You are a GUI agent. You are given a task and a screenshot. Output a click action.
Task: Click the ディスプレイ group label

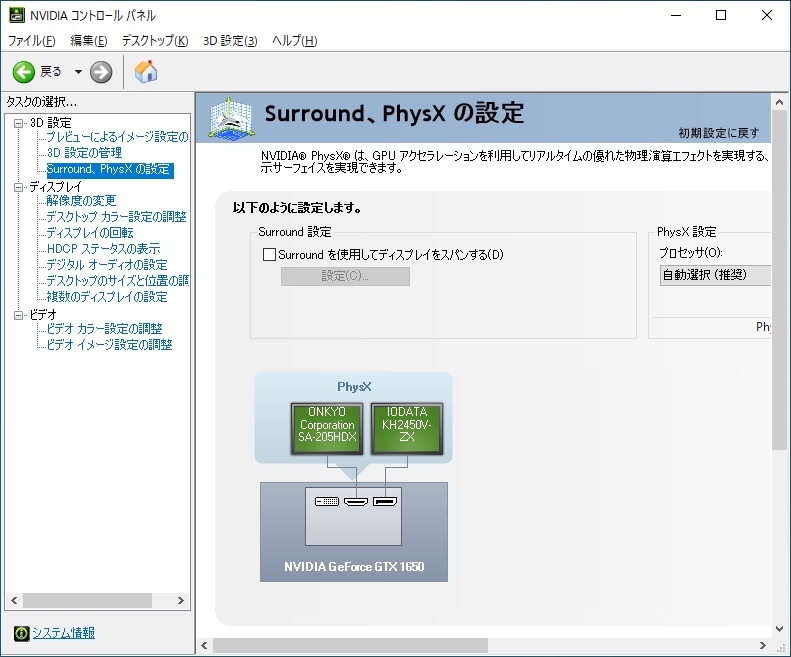tap(55, 187)
